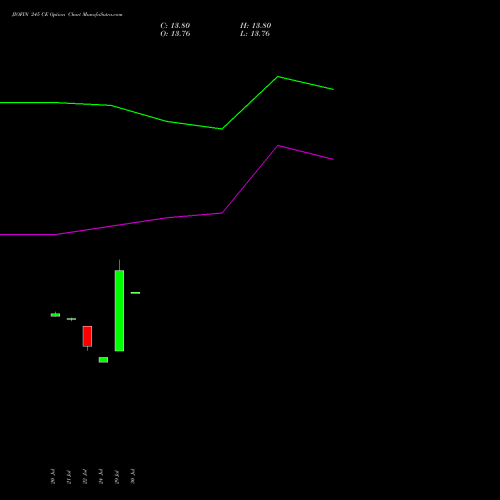500x500 pixels.
Task: Click the '22 Jul' date axis label
Action: click(x=85, y=476)
